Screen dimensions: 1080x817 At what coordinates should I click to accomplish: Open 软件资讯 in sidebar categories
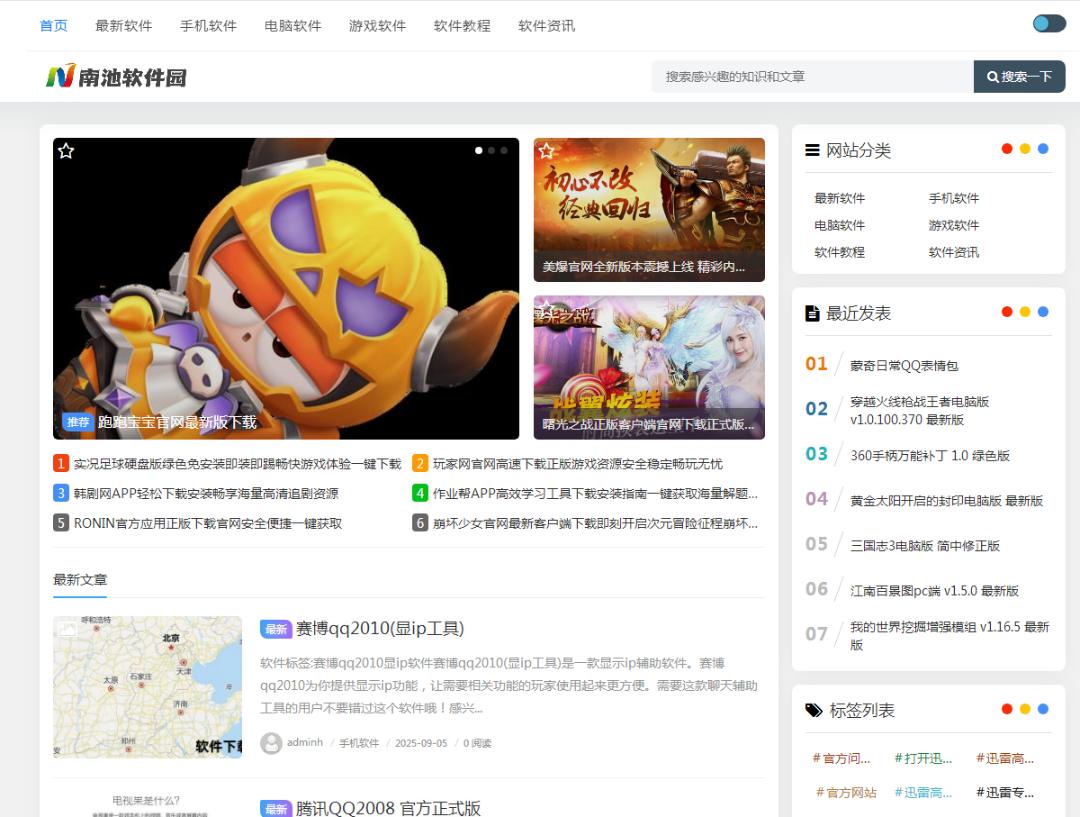pos(954,252)
